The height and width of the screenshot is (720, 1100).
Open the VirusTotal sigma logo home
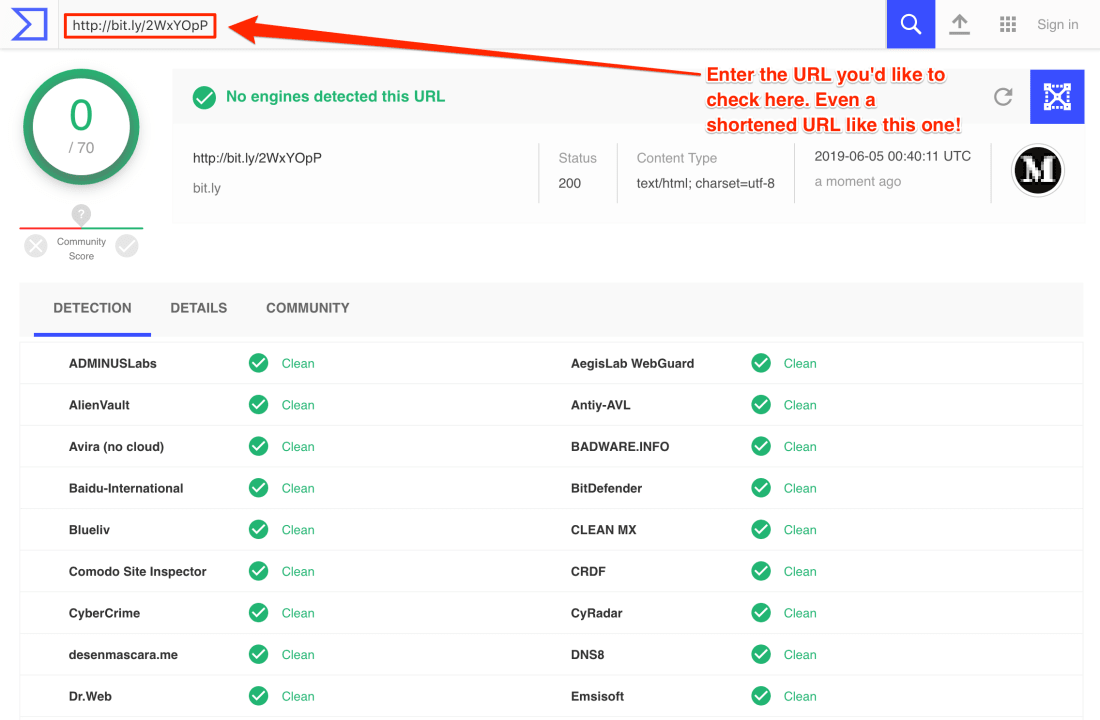(x=29, y=25)
